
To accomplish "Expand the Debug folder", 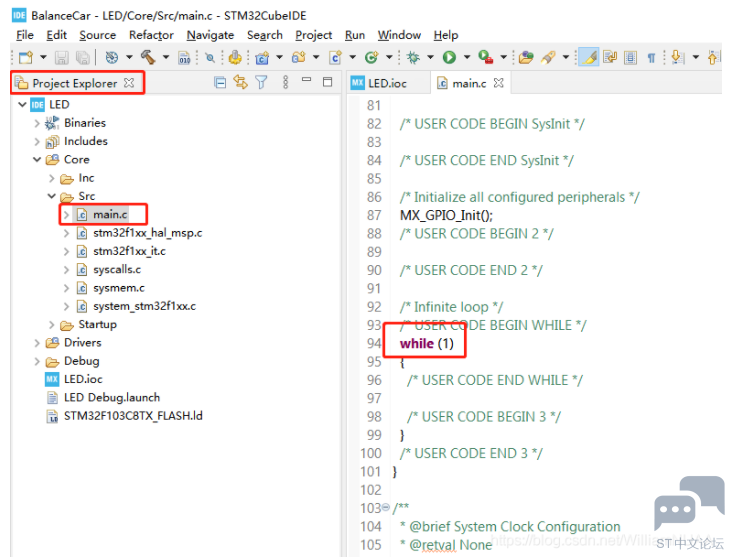I will click(x=37, y=361).
